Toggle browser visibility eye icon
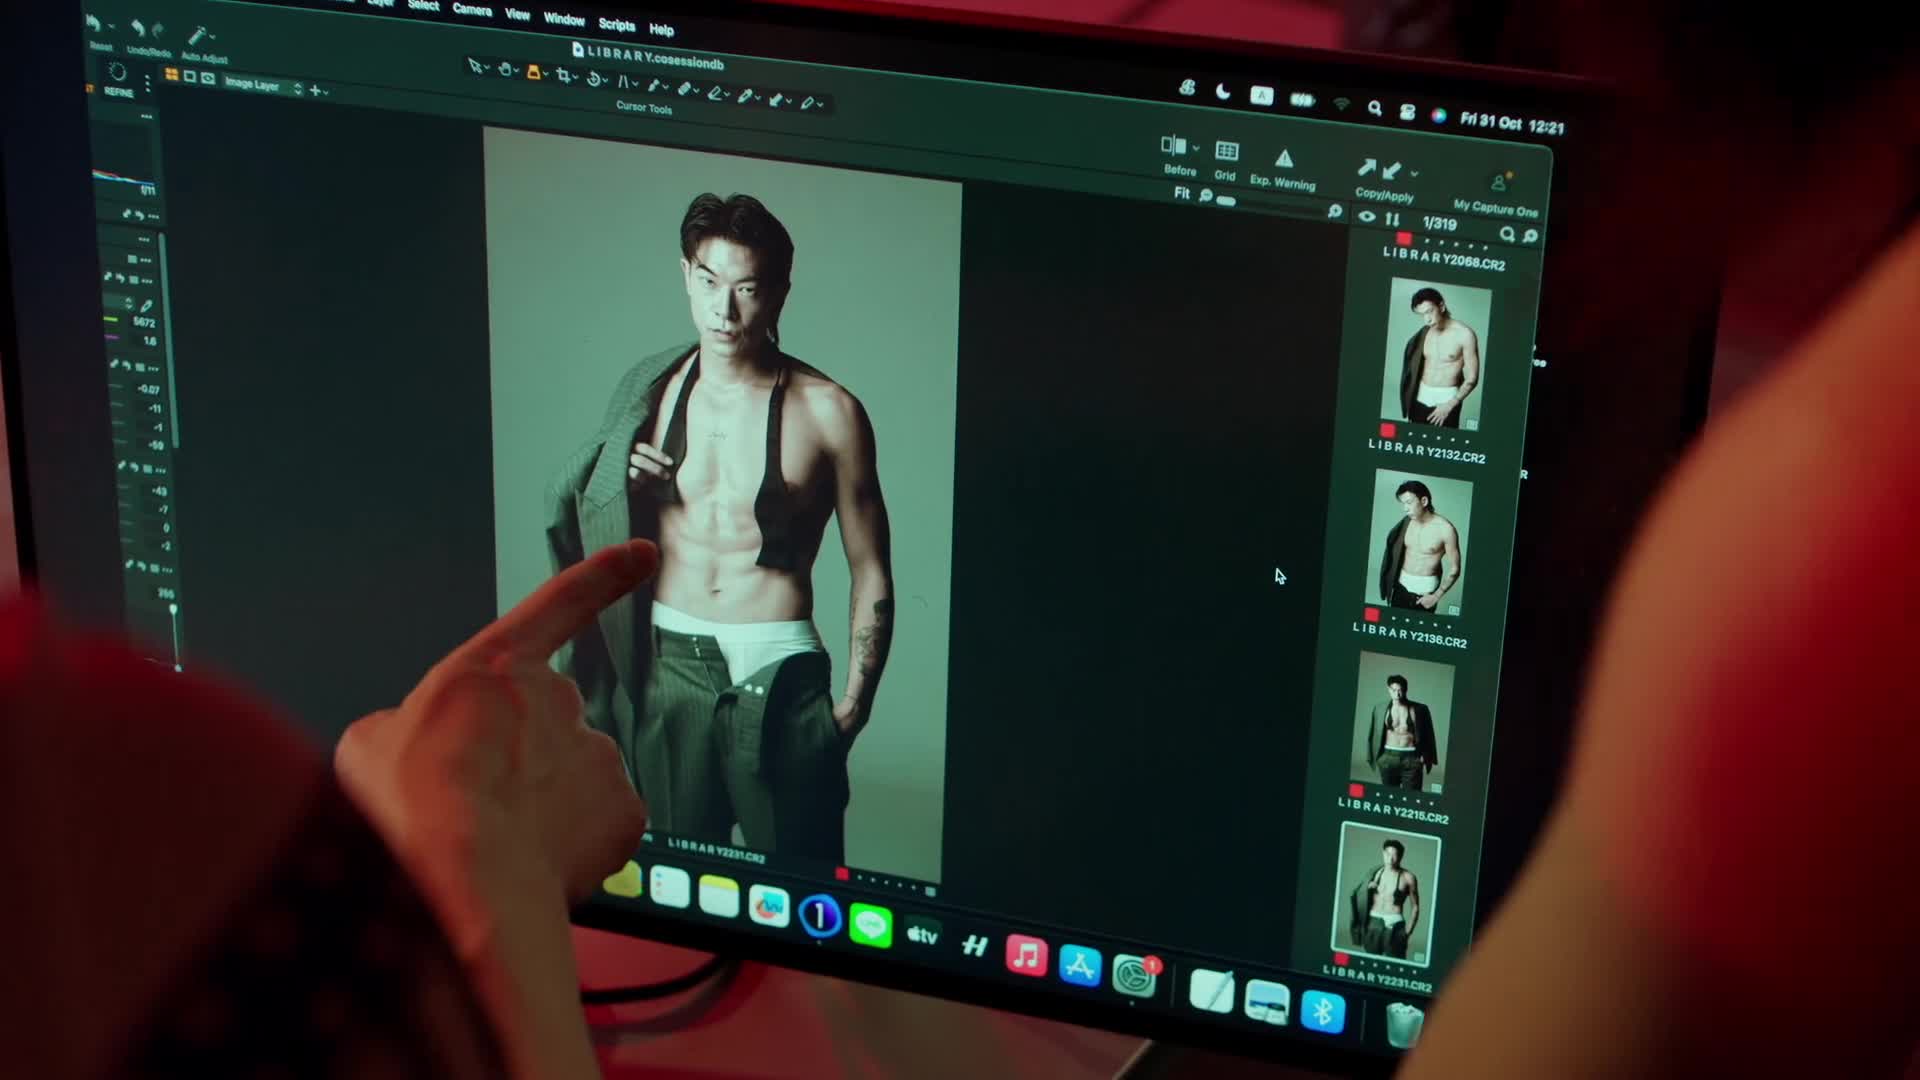1920x1080 pixels. (1366, 216)
